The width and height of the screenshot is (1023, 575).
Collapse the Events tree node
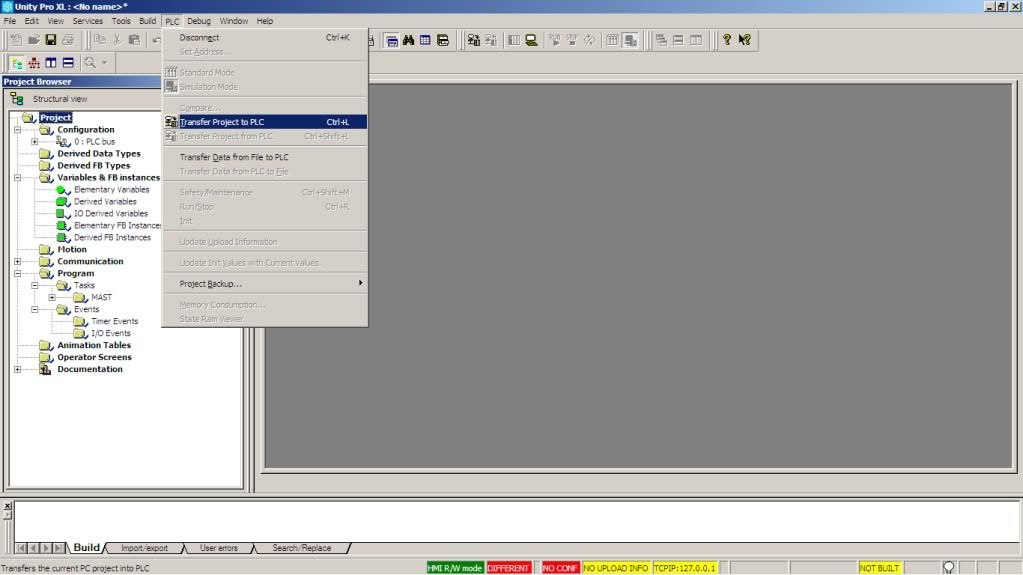point(35,309)
